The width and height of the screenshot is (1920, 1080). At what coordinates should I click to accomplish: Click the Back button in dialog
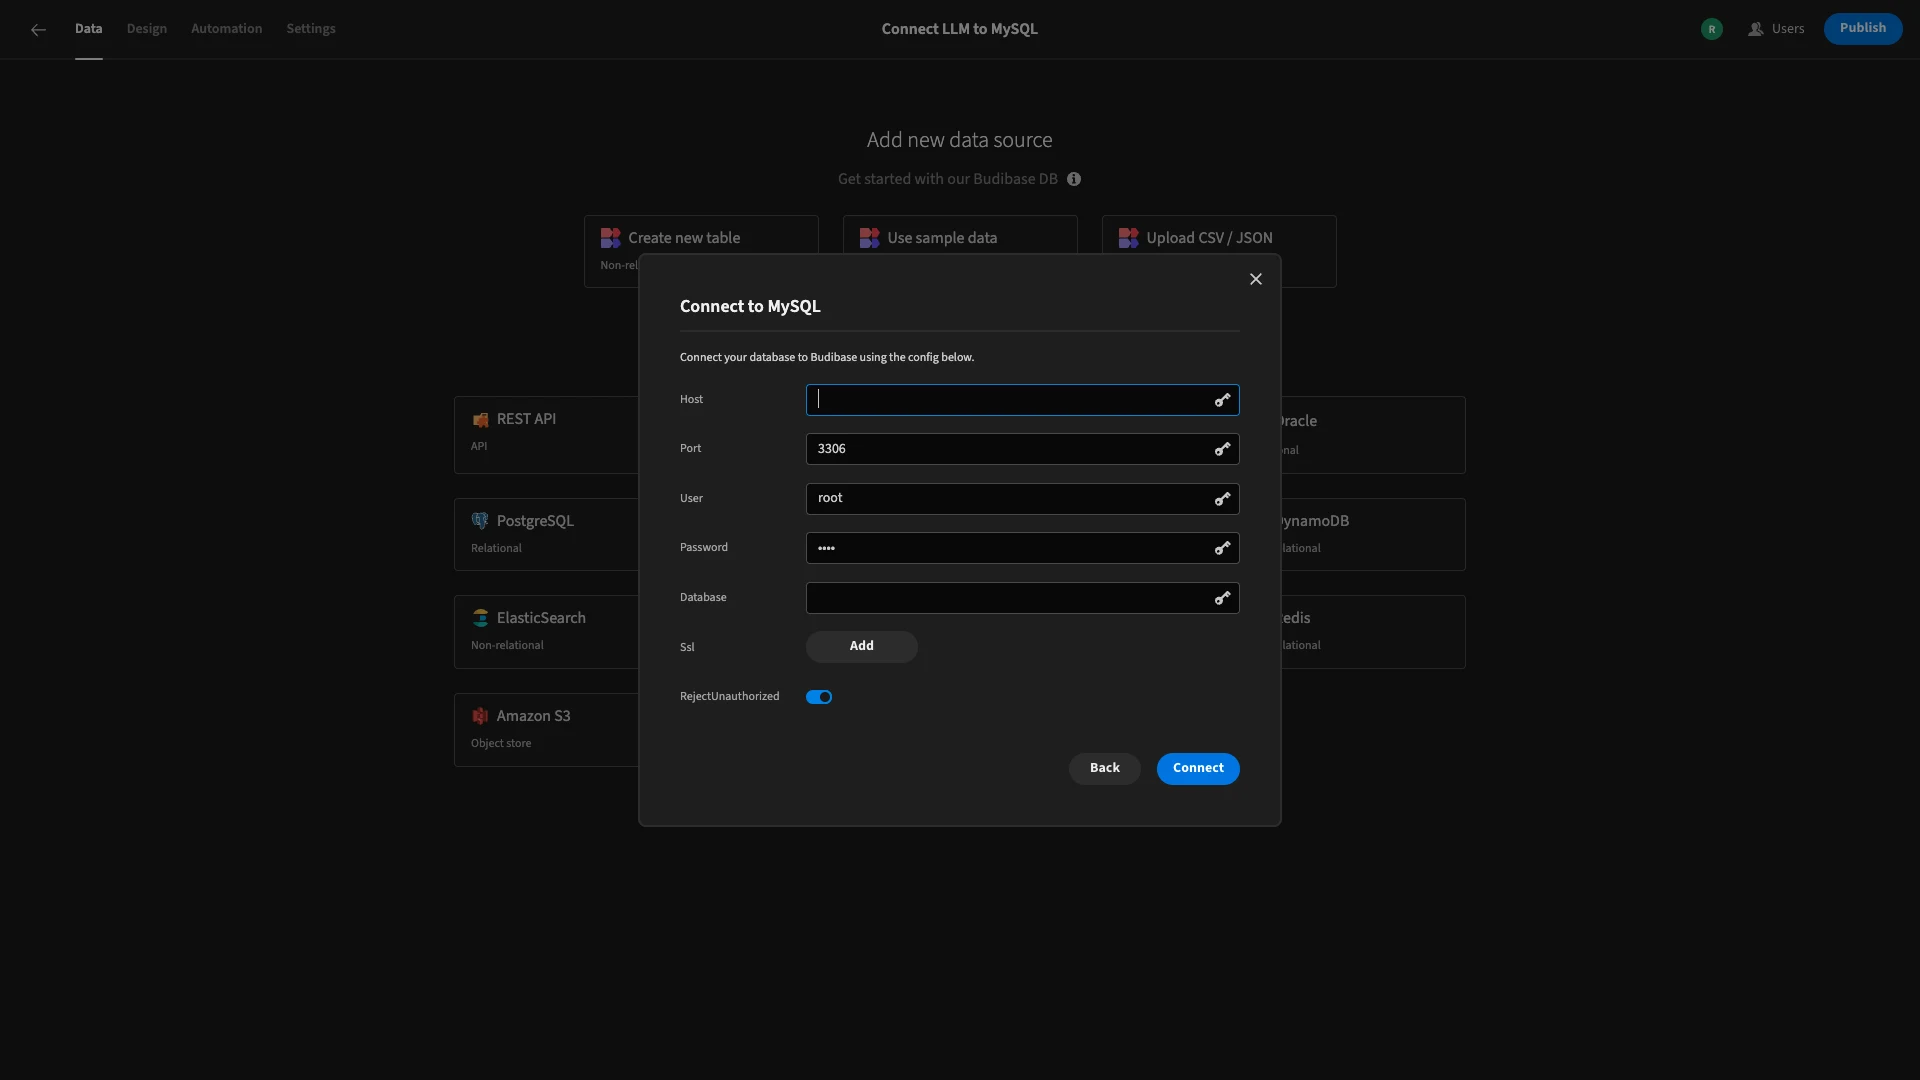[x=1104, y=768]
